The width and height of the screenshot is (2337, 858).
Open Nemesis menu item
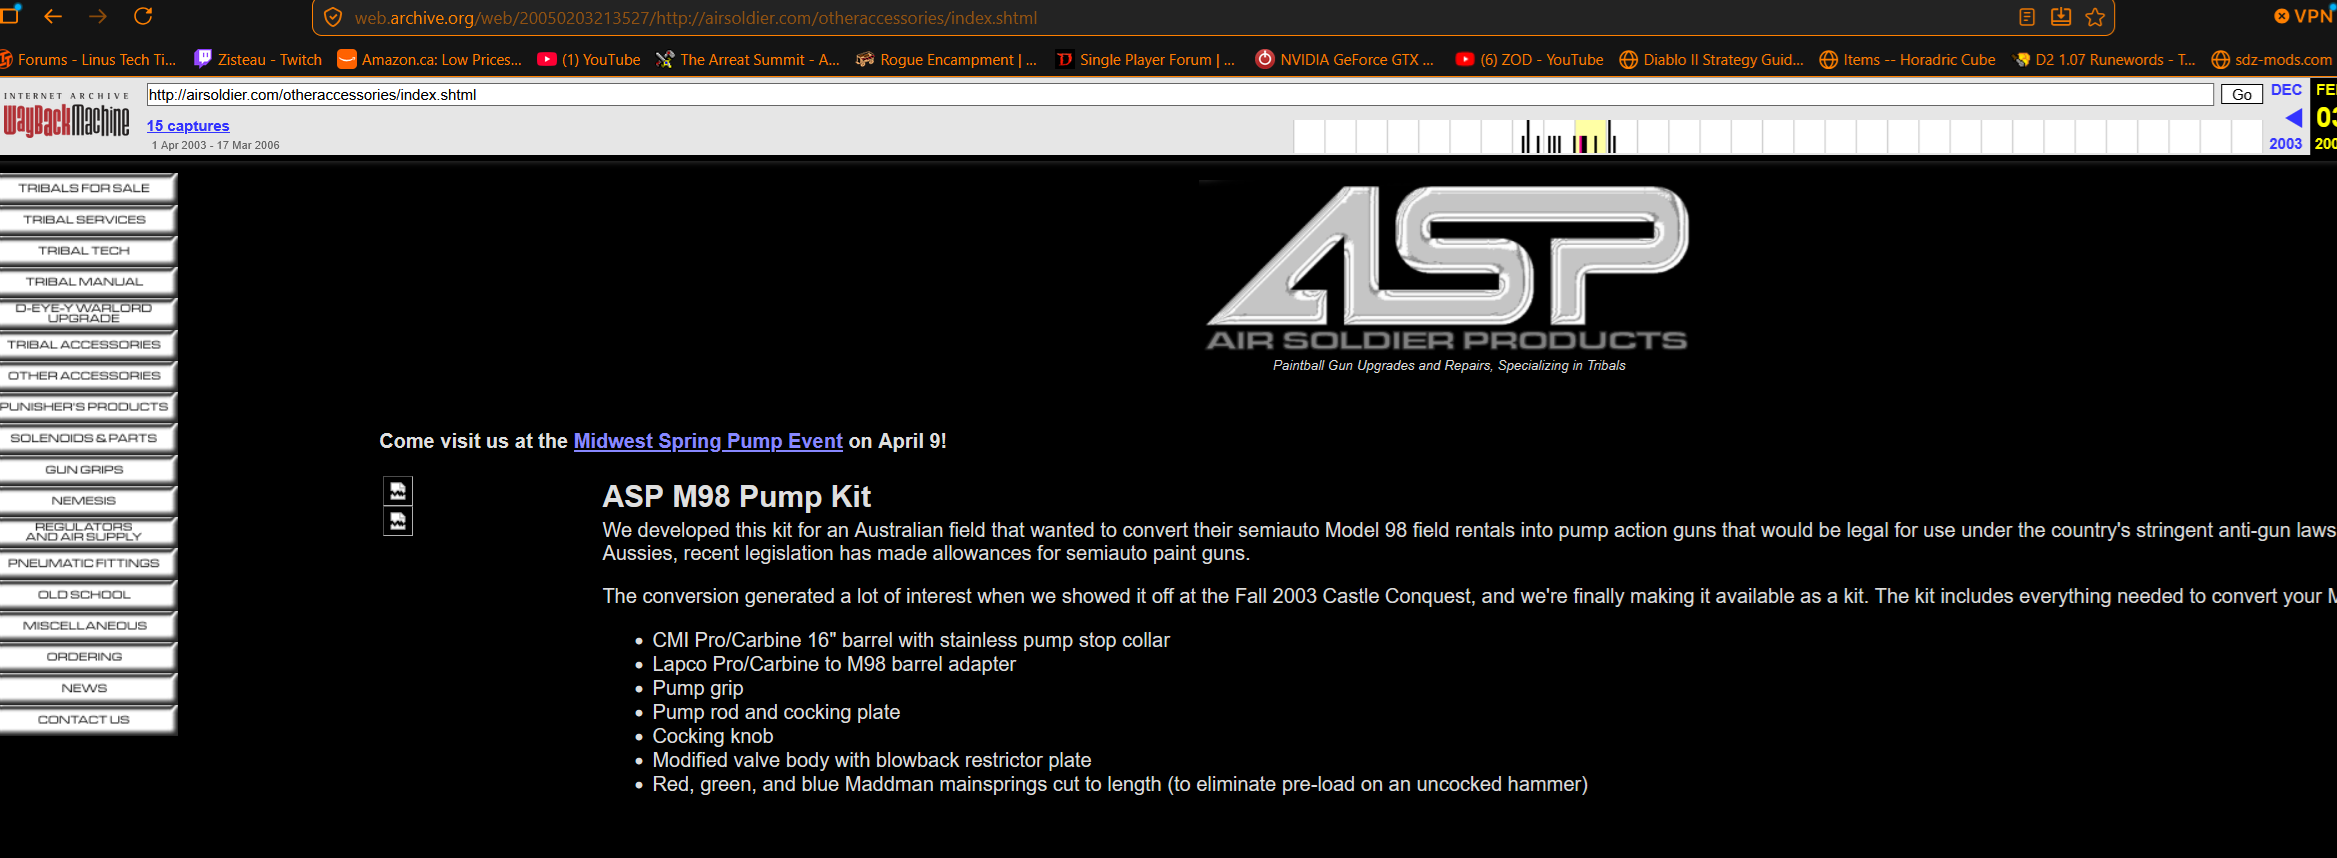(88, 501)
